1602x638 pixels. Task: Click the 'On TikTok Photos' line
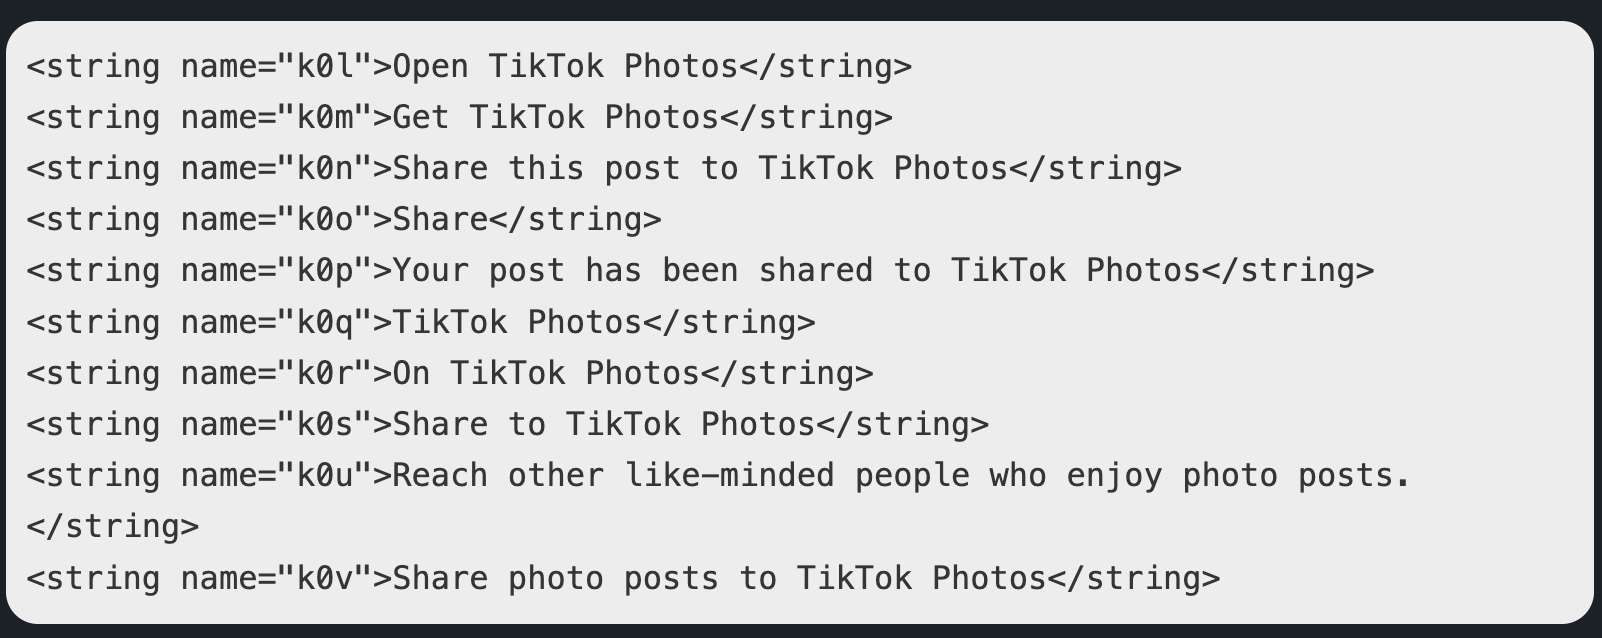[450, 374]
